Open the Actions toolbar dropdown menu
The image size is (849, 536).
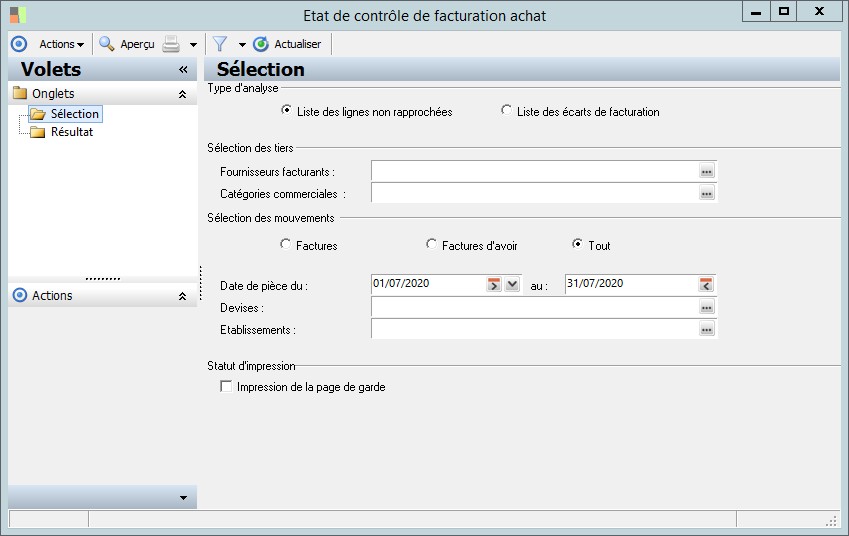pyautogui.click(x=61, y=44)
